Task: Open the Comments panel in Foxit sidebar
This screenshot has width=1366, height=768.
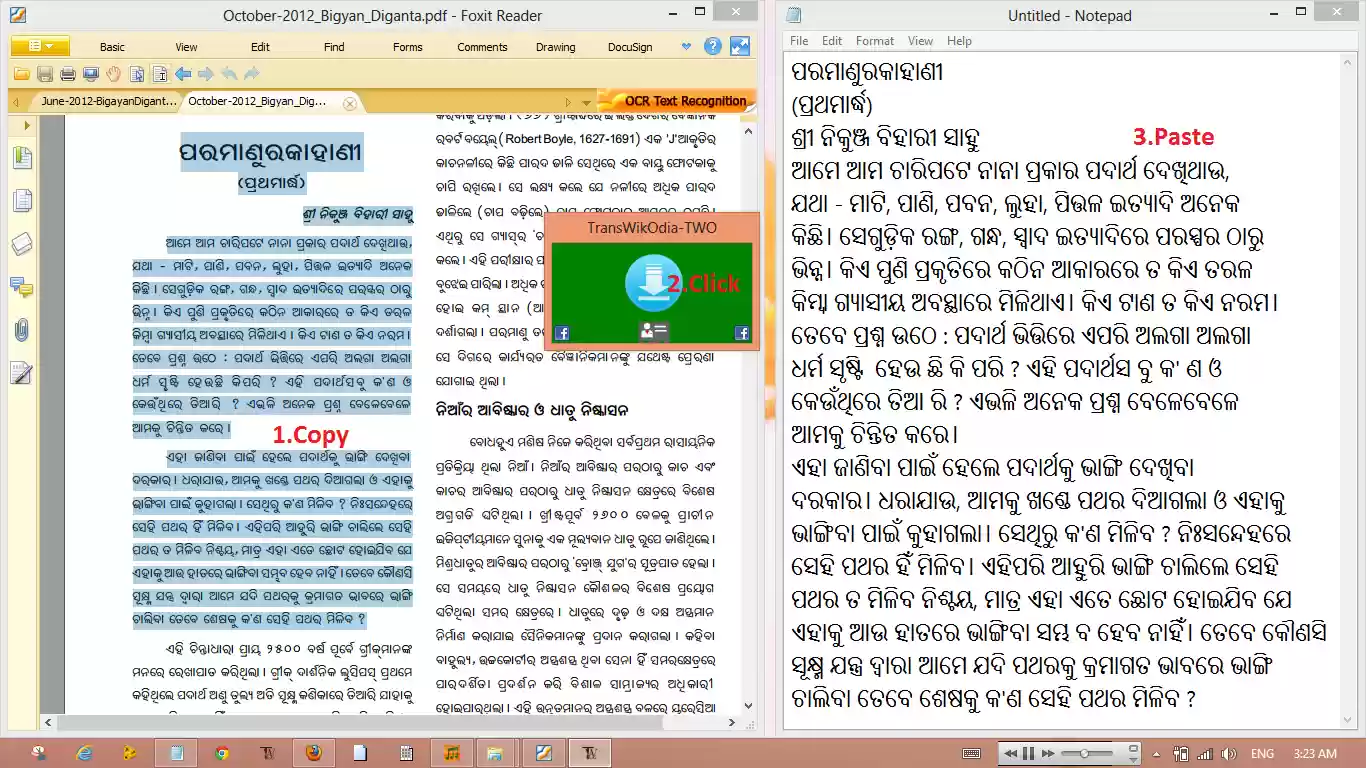Action: click(x=21, y=287)
